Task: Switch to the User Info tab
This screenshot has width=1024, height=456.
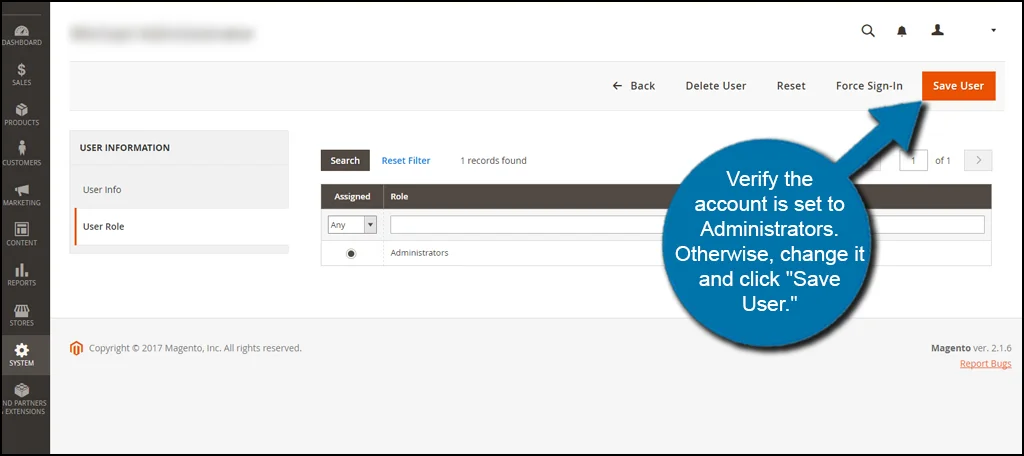Action: point(102,189)
